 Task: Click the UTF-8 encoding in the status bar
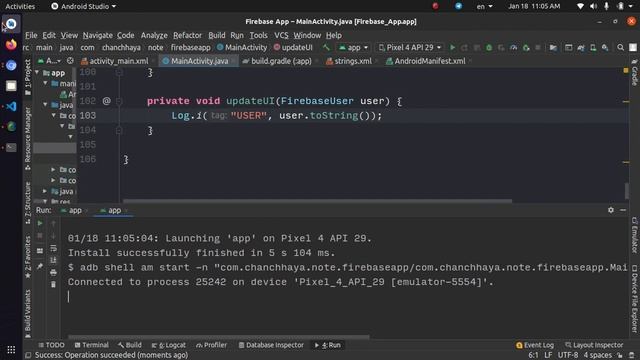568,355
